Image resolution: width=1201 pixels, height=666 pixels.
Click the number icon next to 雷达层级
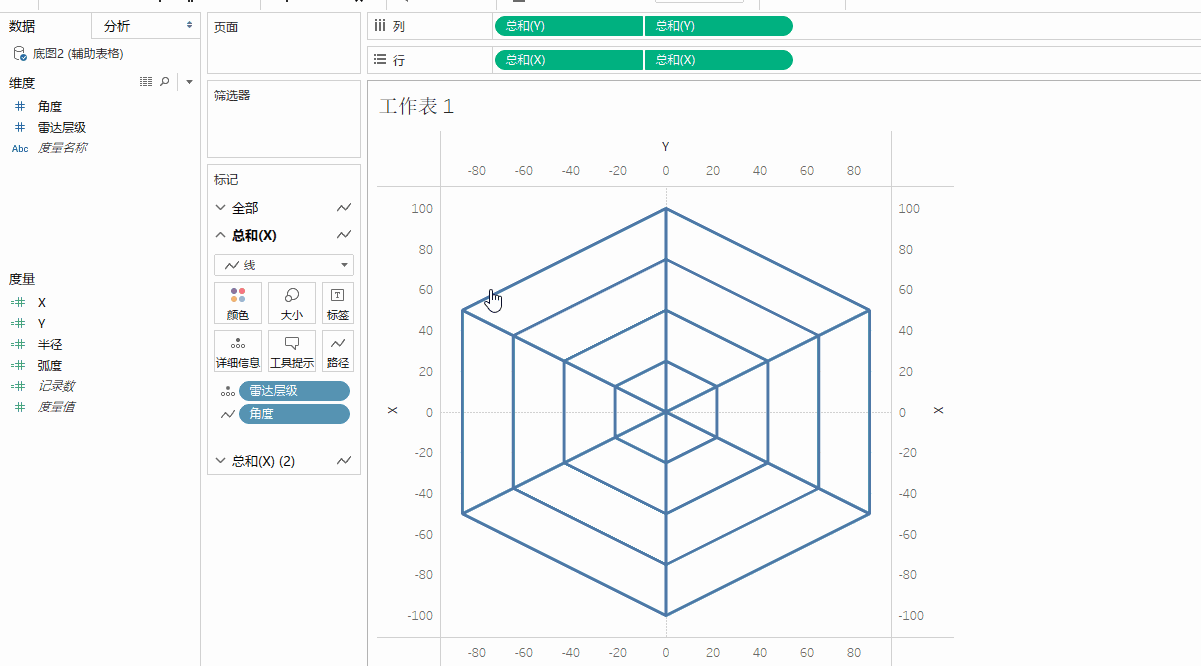[20, 127]
